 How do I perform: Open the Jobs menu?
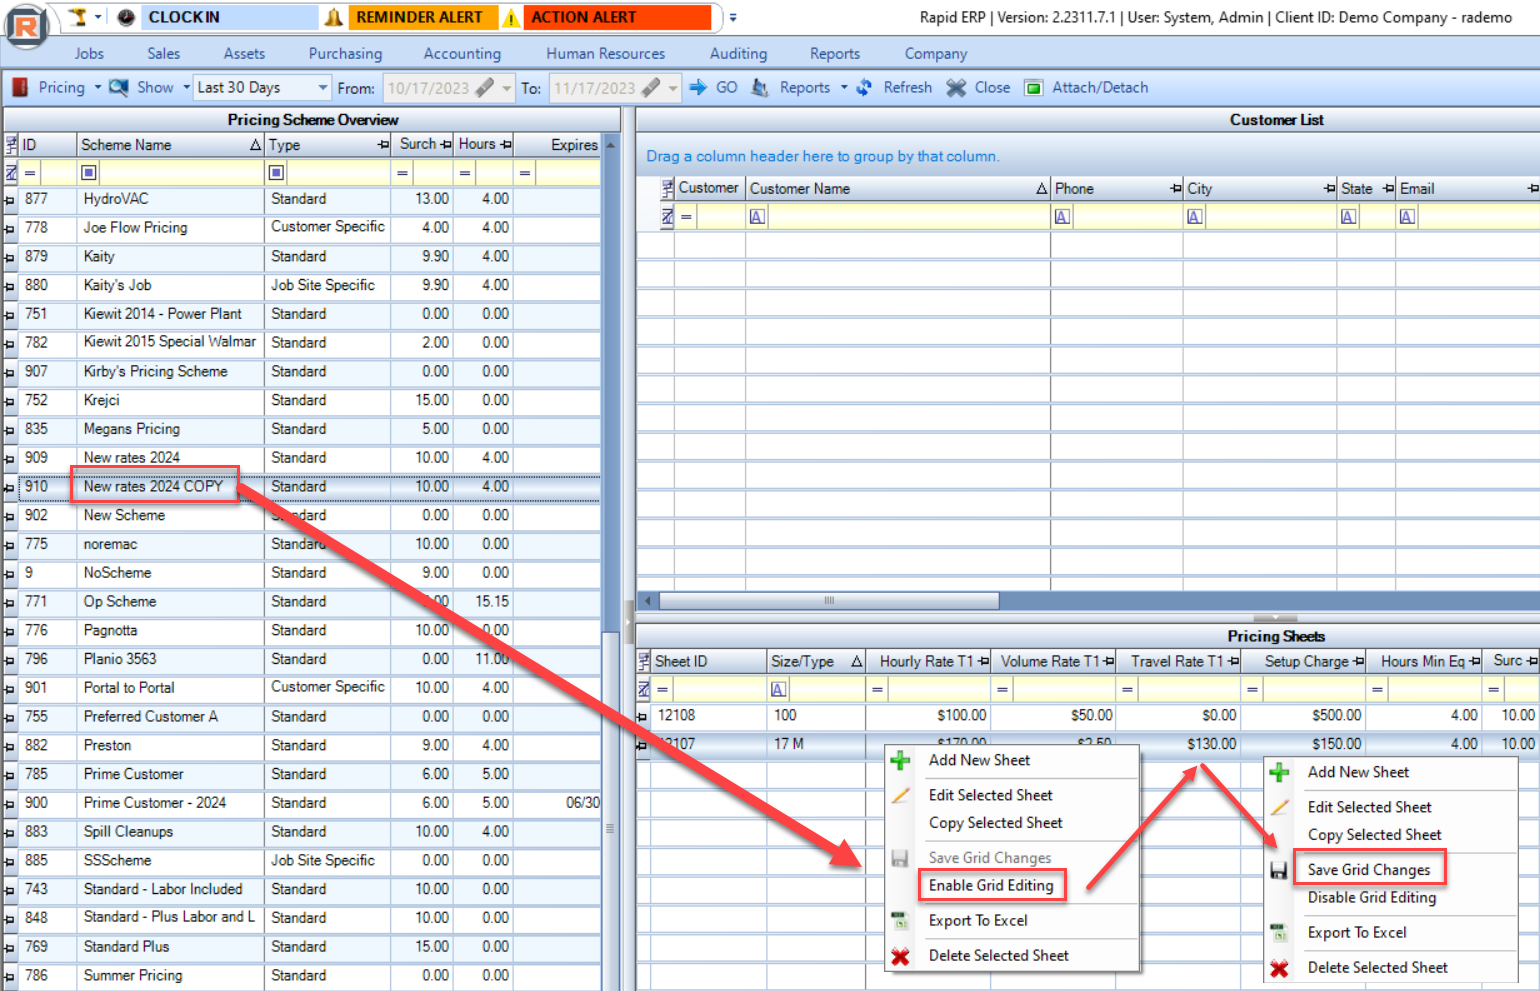point(89,54)
